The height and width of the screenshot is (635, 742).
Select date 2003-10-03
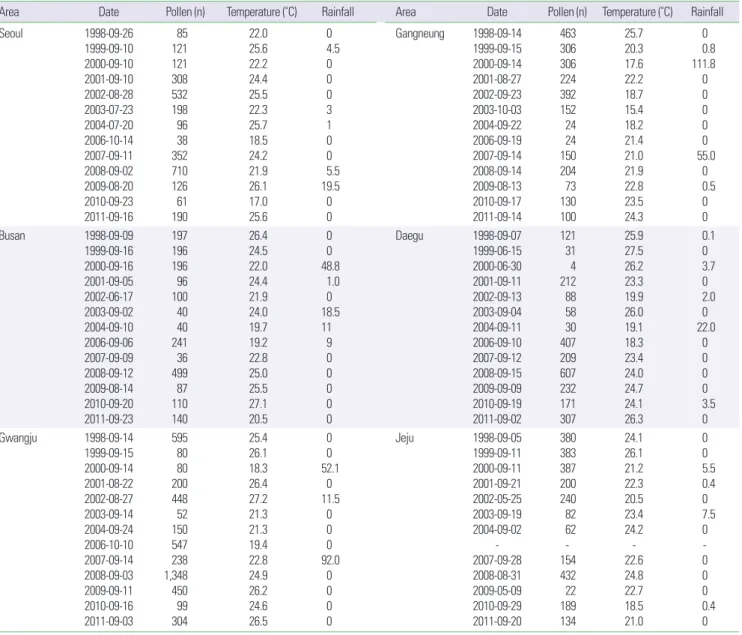coord(497,110)
